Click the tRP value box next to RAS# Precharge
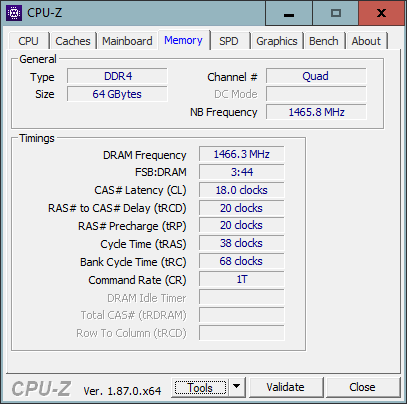The image size is (407, 404). pyautogui.click(x=242, y=225)
